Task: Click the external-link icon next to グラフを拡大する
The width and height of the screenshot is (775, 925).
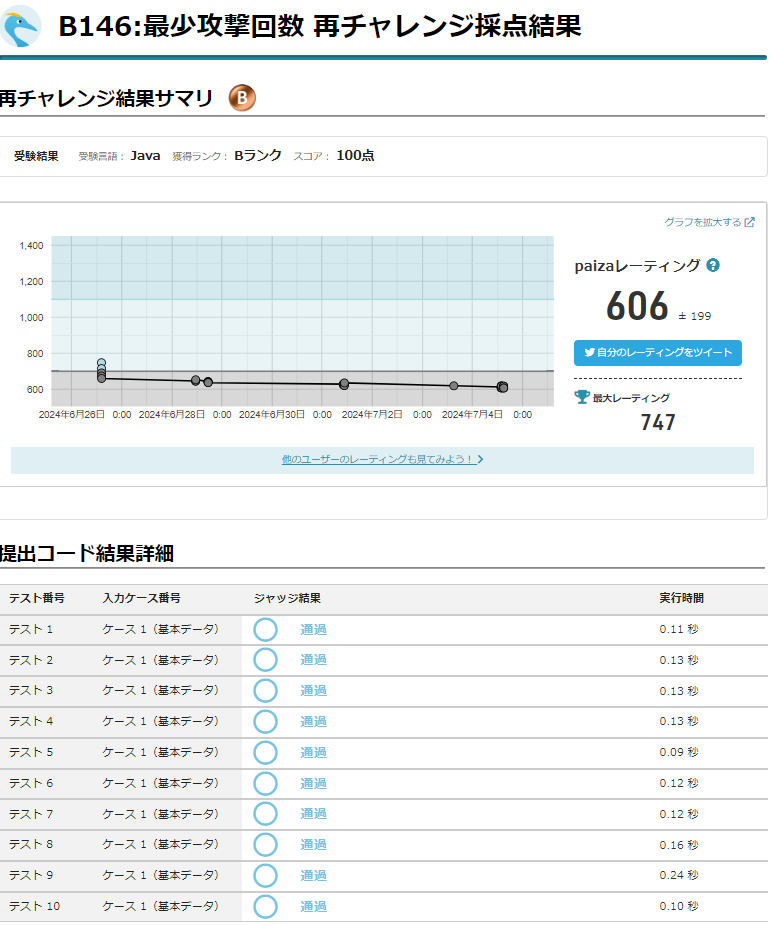Action: 750,222
